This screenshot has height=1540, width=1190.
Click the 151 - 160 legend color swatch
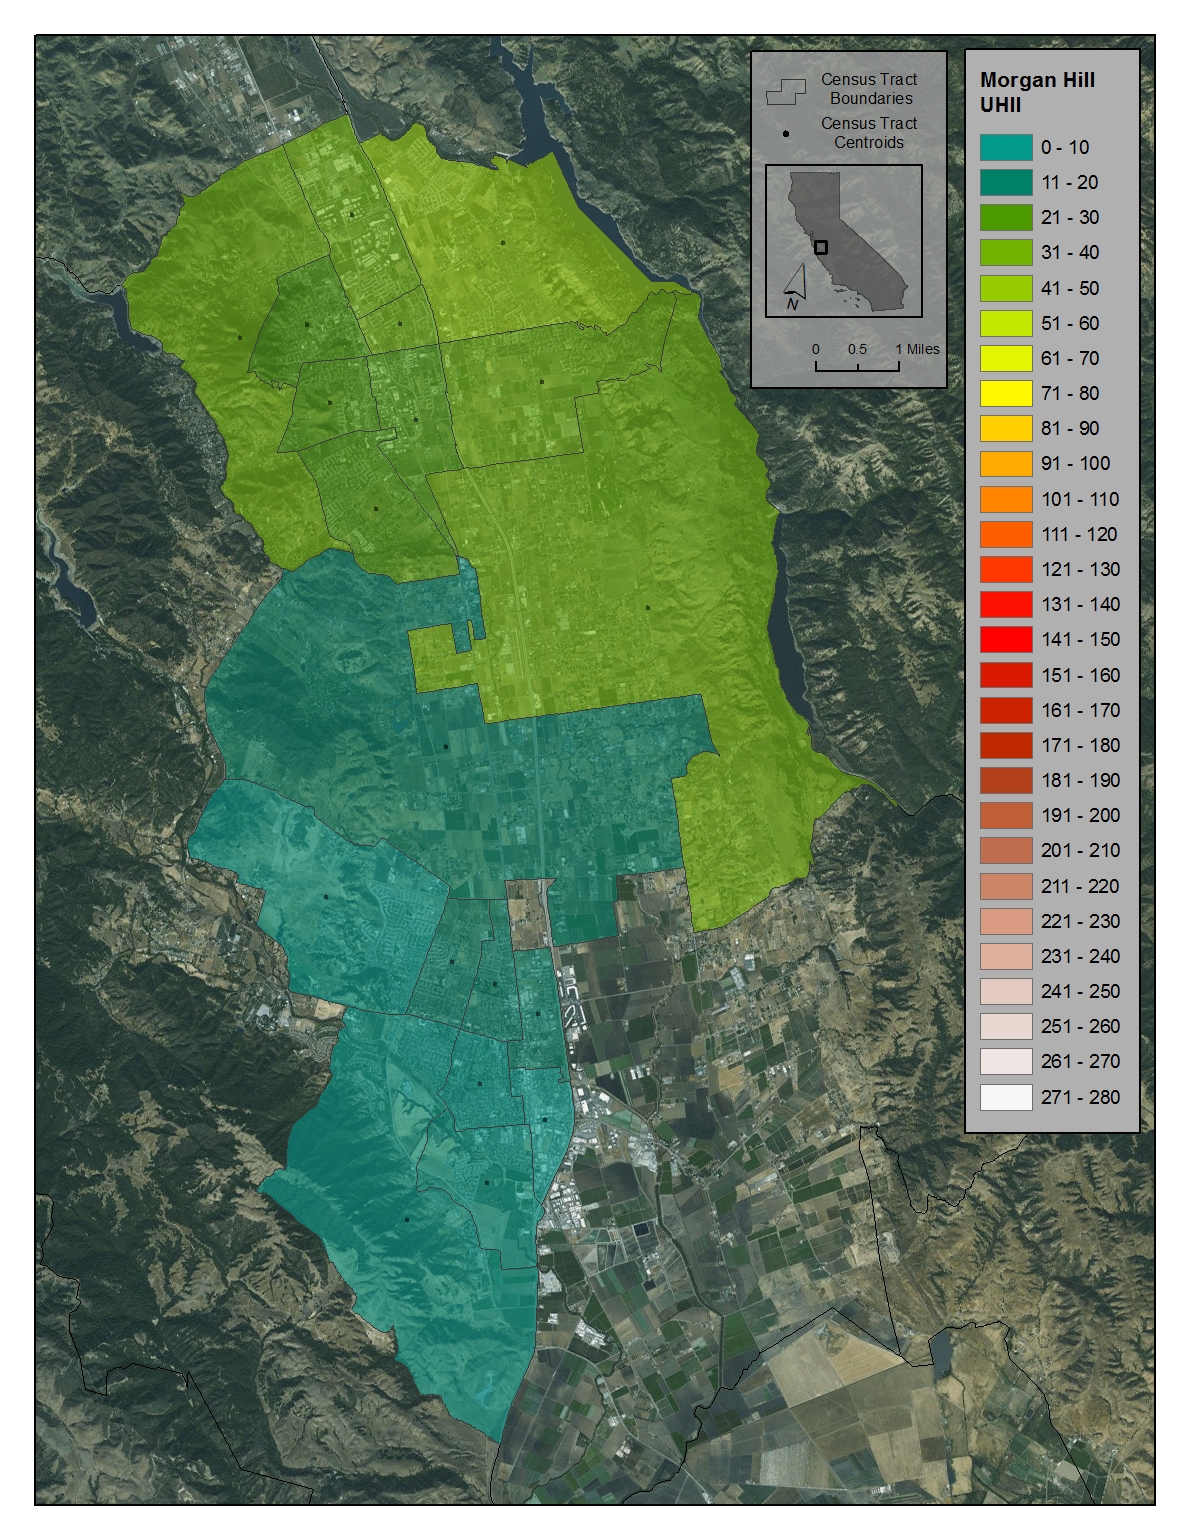click(x=1005, y=675)
